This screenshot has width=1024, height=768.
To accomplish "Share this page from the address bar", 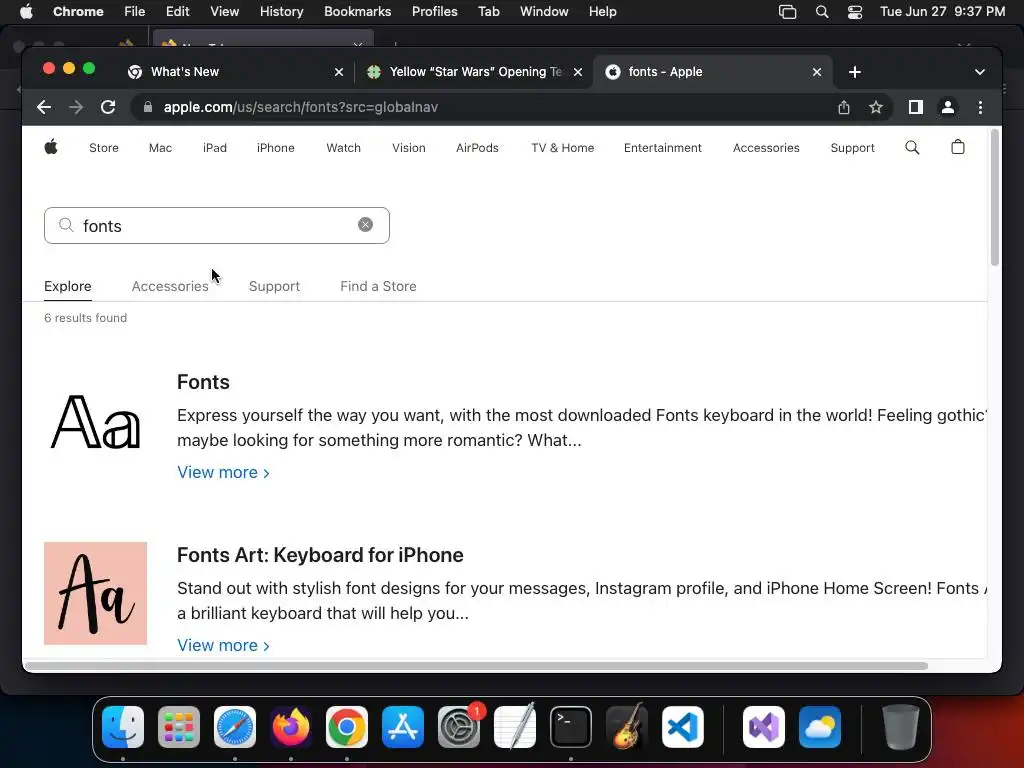I will (844, 107).
